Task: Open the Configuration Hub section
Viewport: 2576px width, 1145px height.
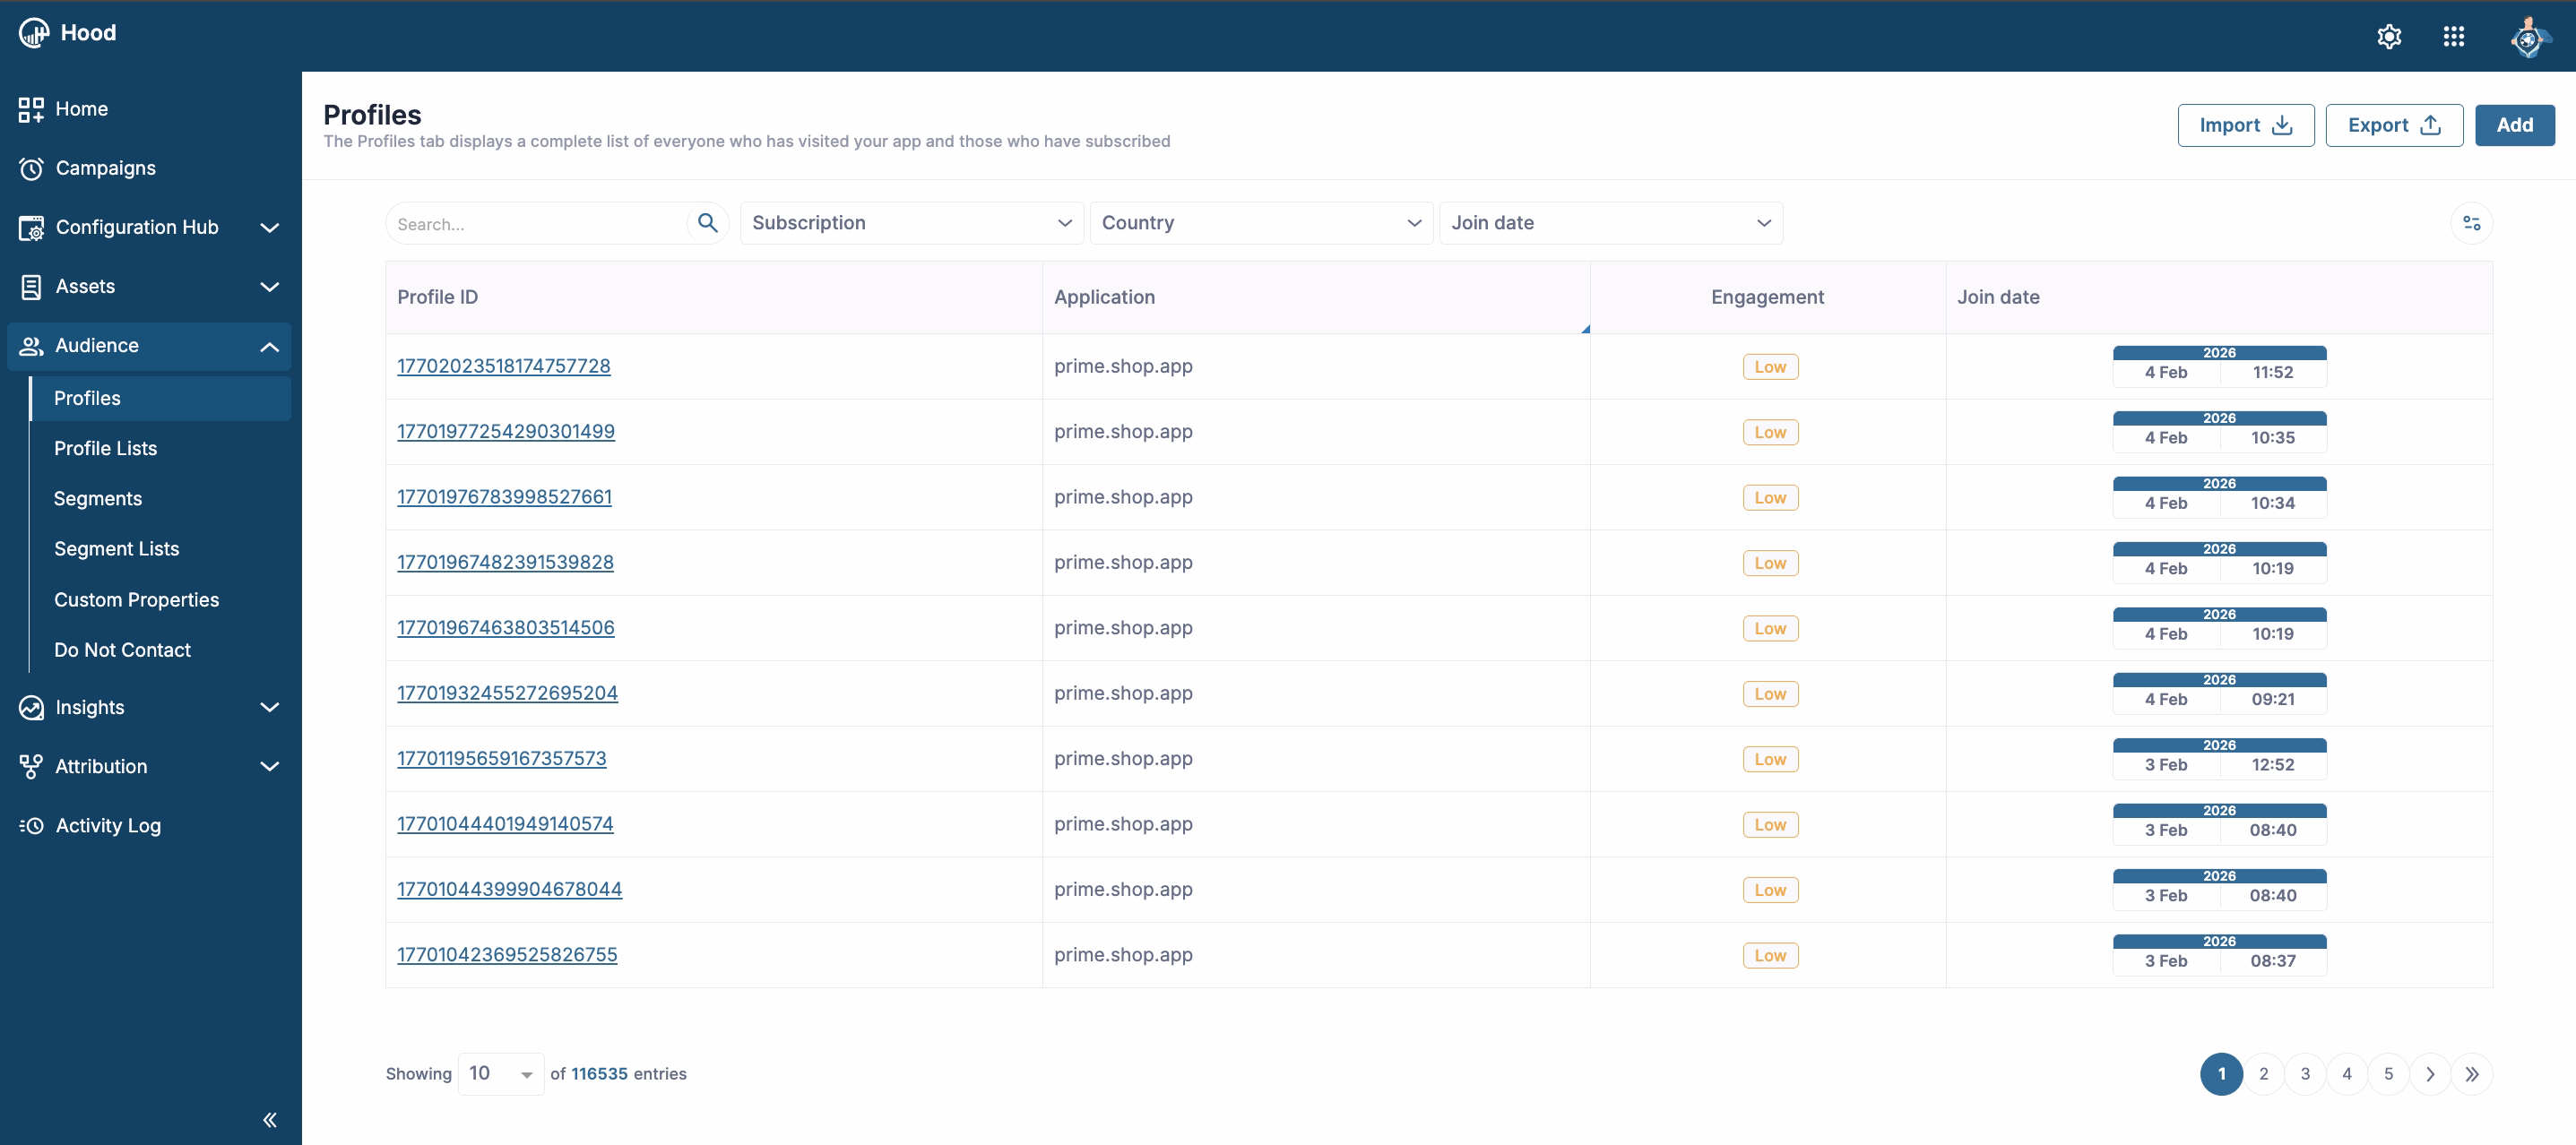Action: (x=31, y=227)
